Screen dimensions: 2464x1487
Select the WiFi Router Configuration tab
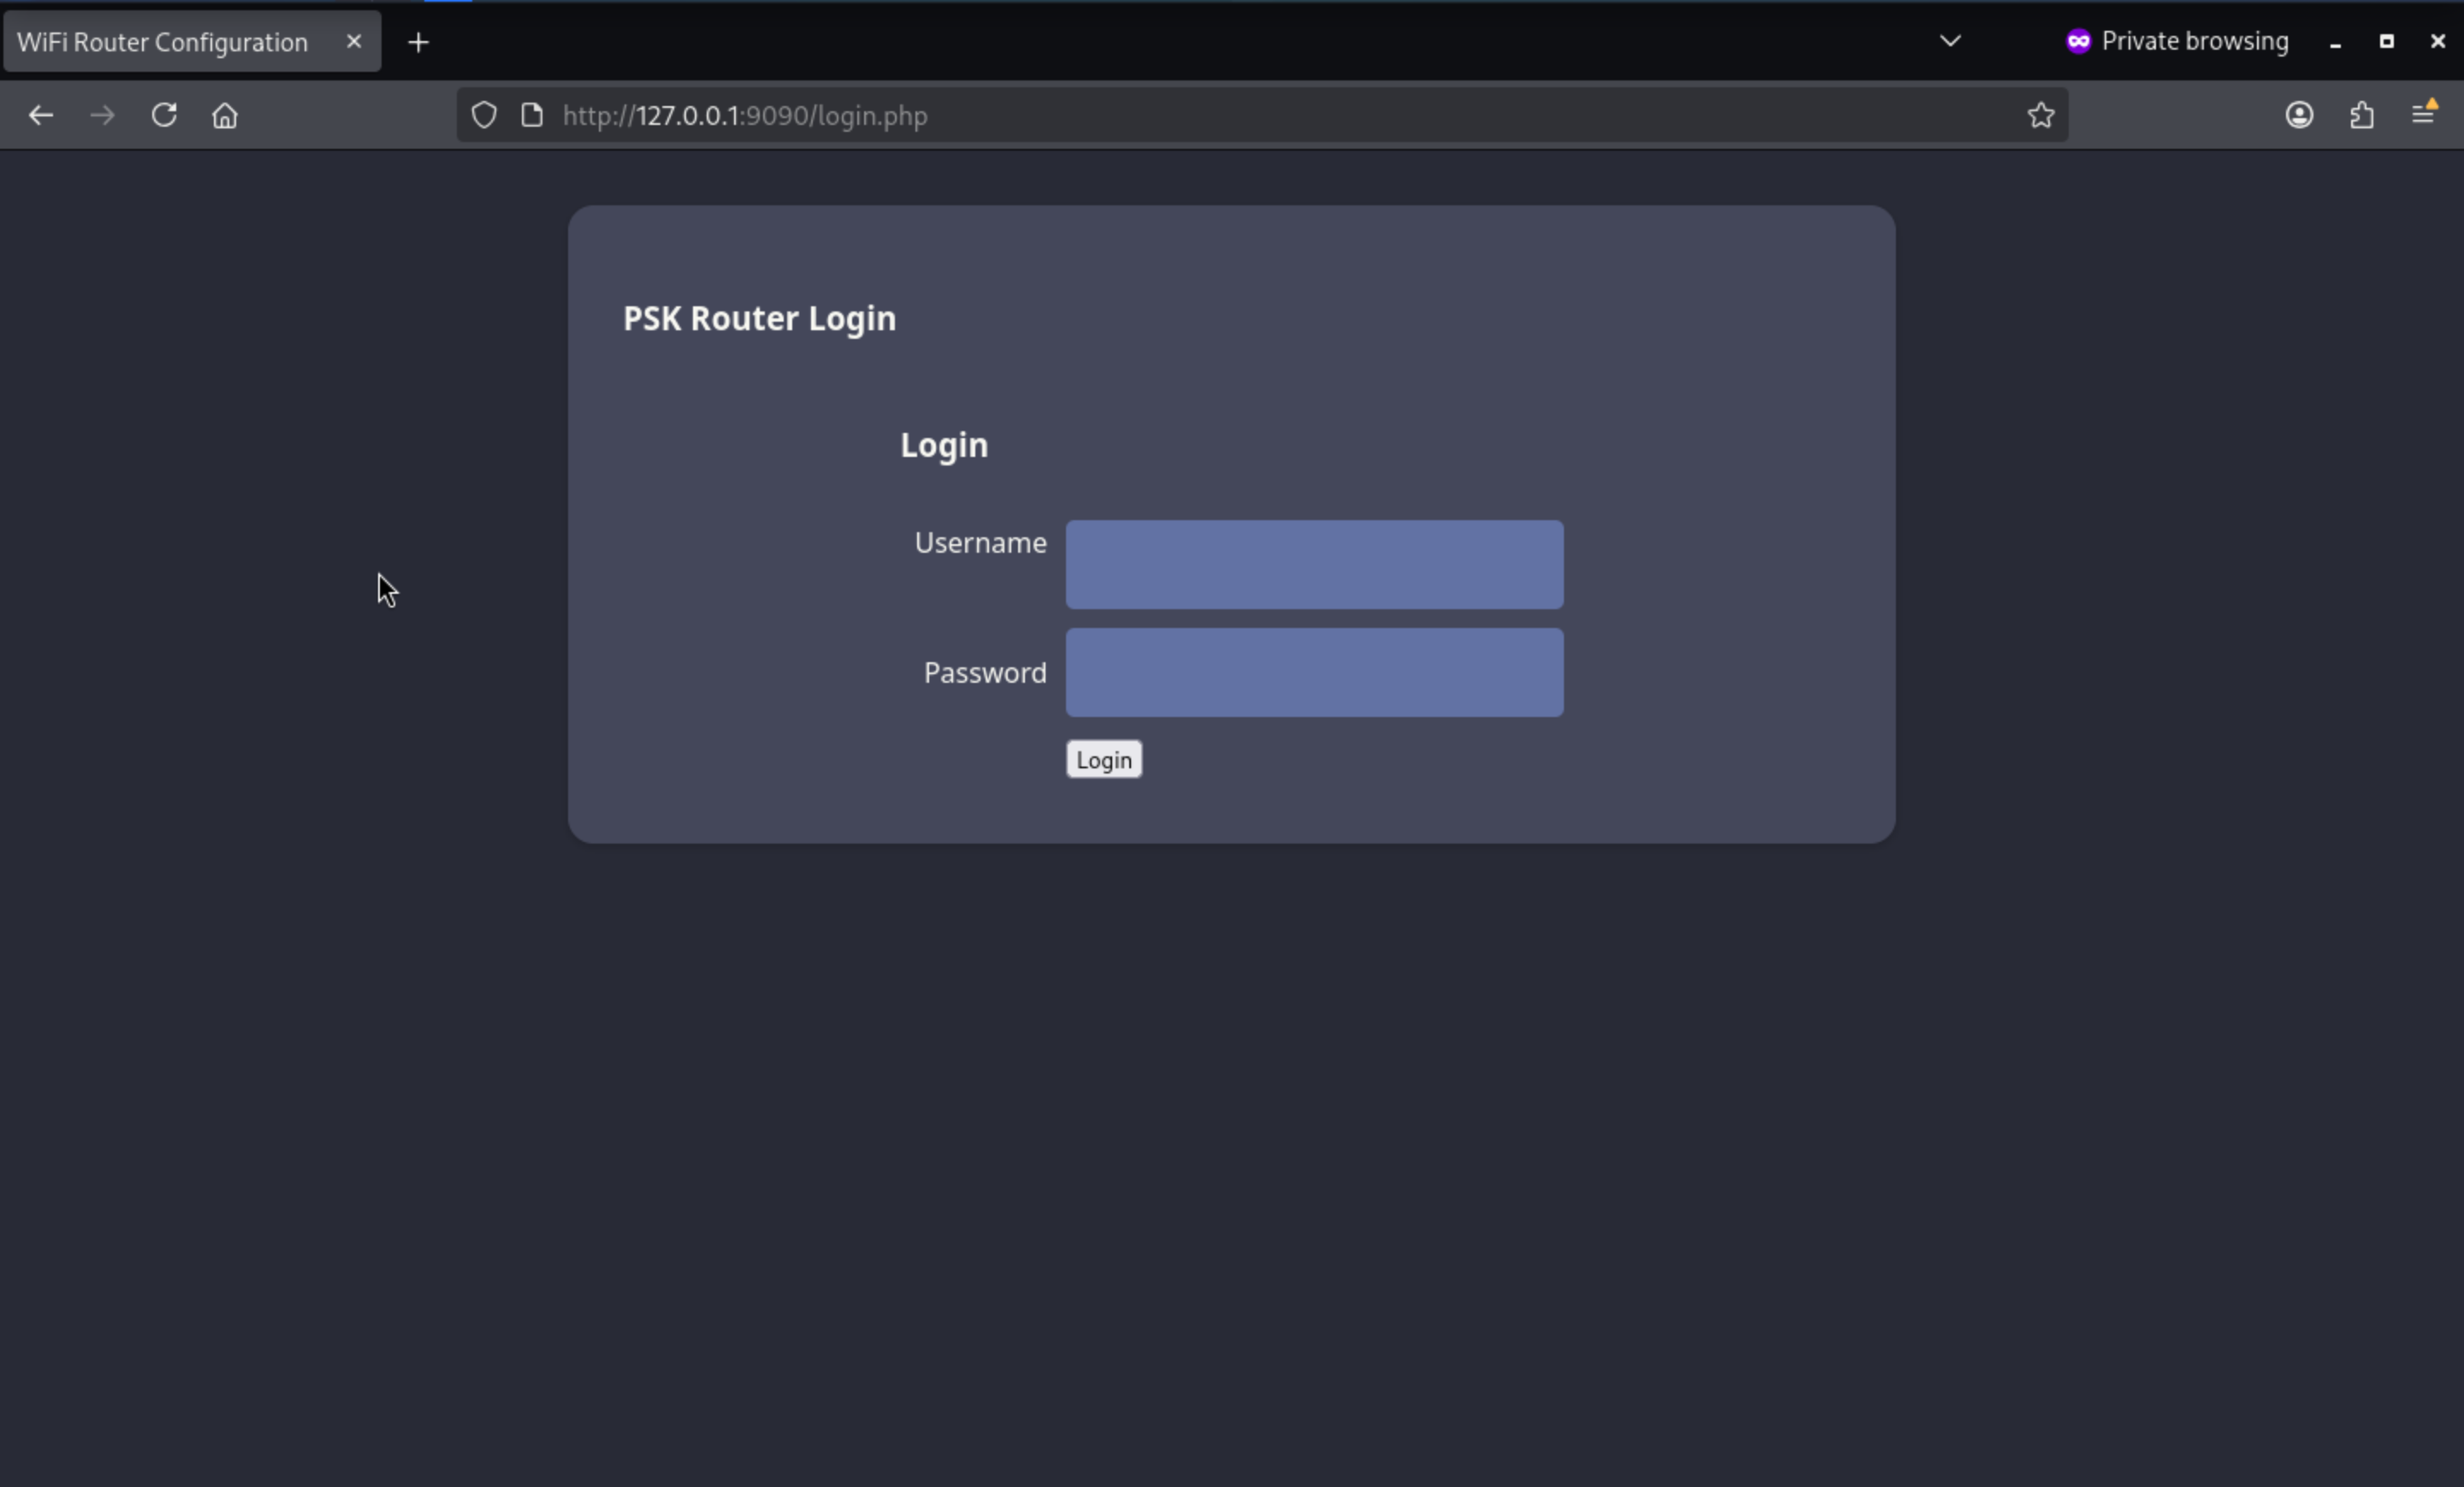coord(163,42)
